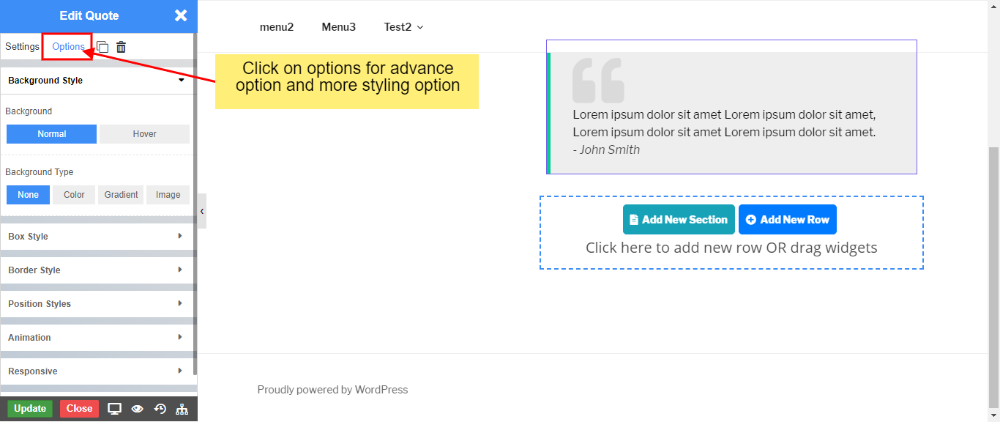Viewport: 1000px width, 422px height.
Task: Expand the Border Style section
Action: point(97,270)
